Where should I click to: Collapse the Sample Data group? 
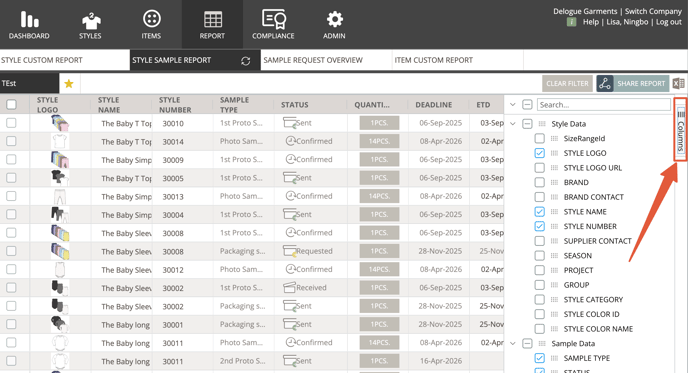click(513, 344)
